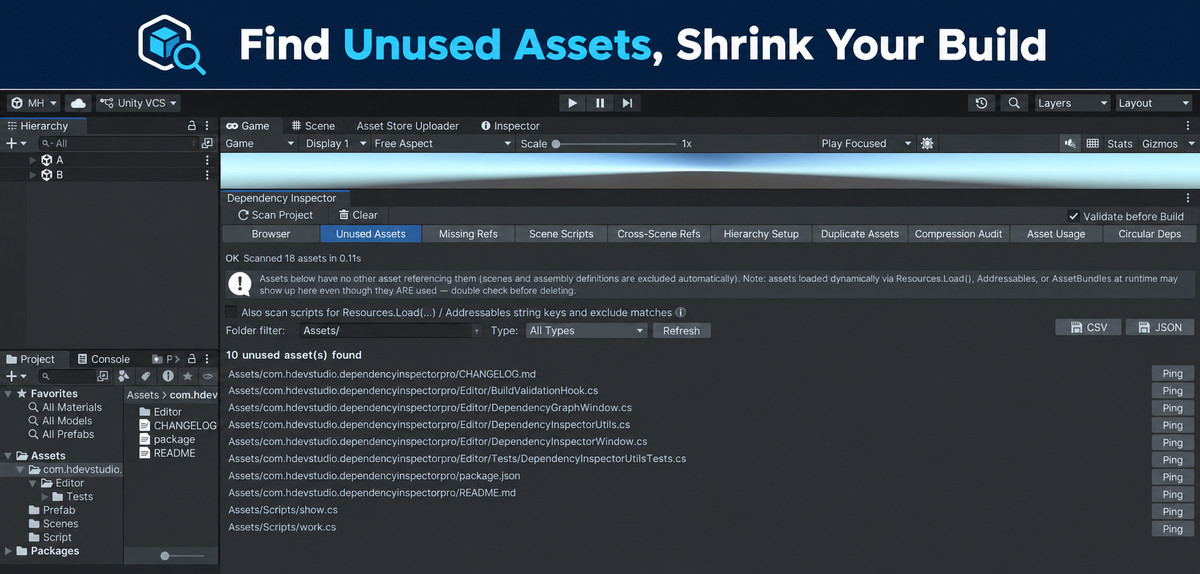Open the Dependency Inspector kebab menu
The width and height of the screenshot is (1200, 574).
(x=1188, y=198)
